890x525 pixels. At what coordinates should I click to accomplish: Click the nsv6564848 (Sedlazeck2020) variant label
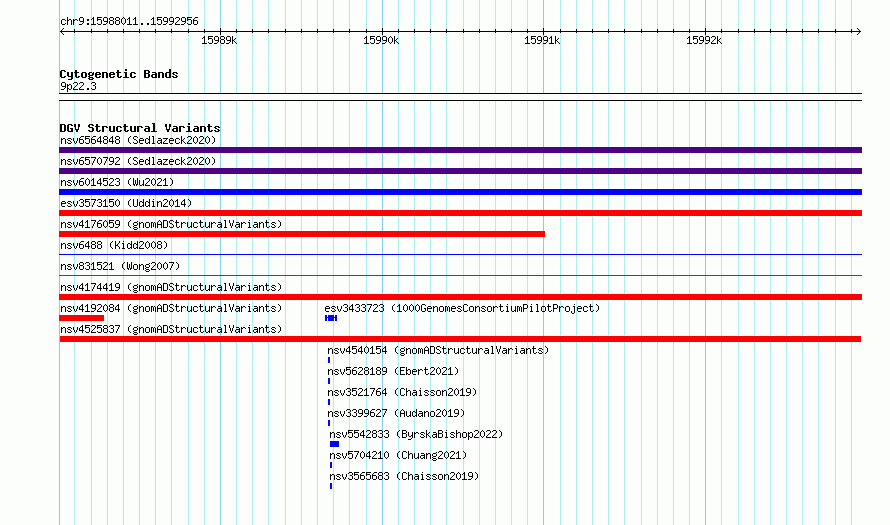pyautogui.click(x=138, y=140)
